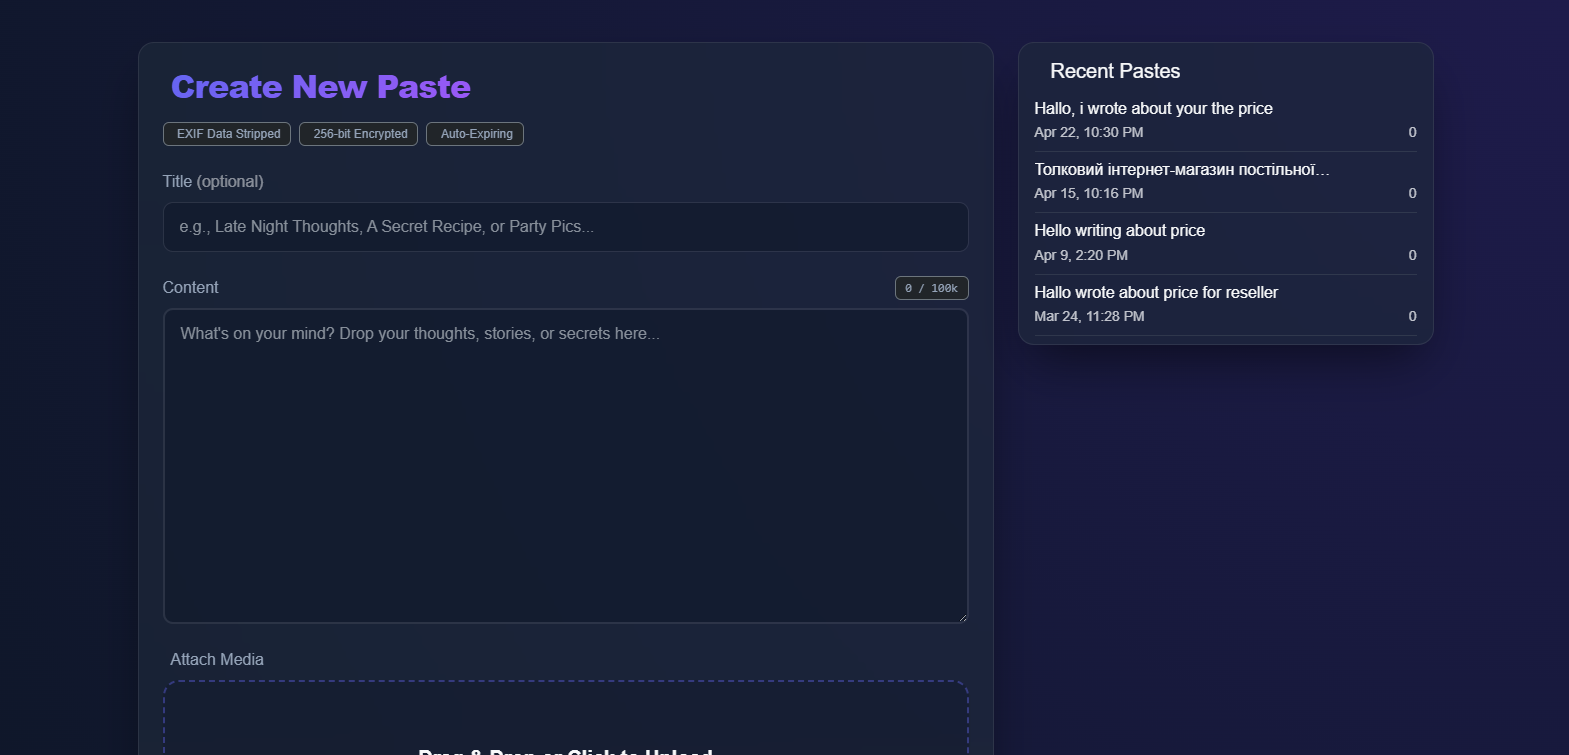Screen dimensions: 1569x755
Task: Click the "Title (optional)" label
Action: pyautogui.click(x=213, y=181)
